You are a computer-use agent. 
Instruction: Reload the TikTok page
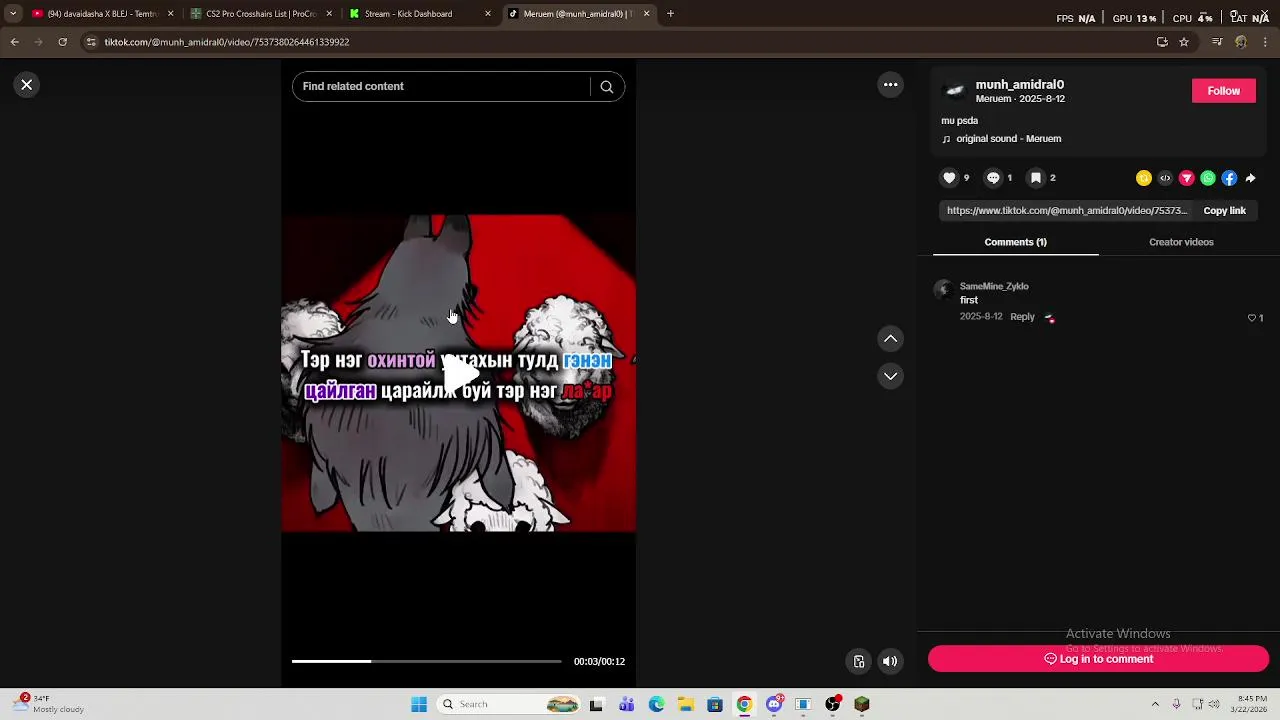tap(62, 42)
